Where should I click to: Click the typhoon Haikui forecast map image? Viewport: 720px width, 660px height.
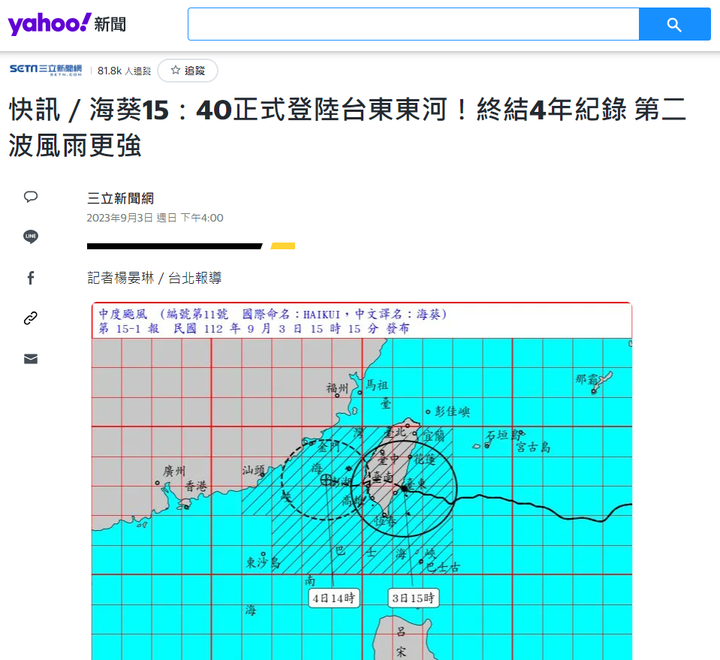(x=362, y=481)
